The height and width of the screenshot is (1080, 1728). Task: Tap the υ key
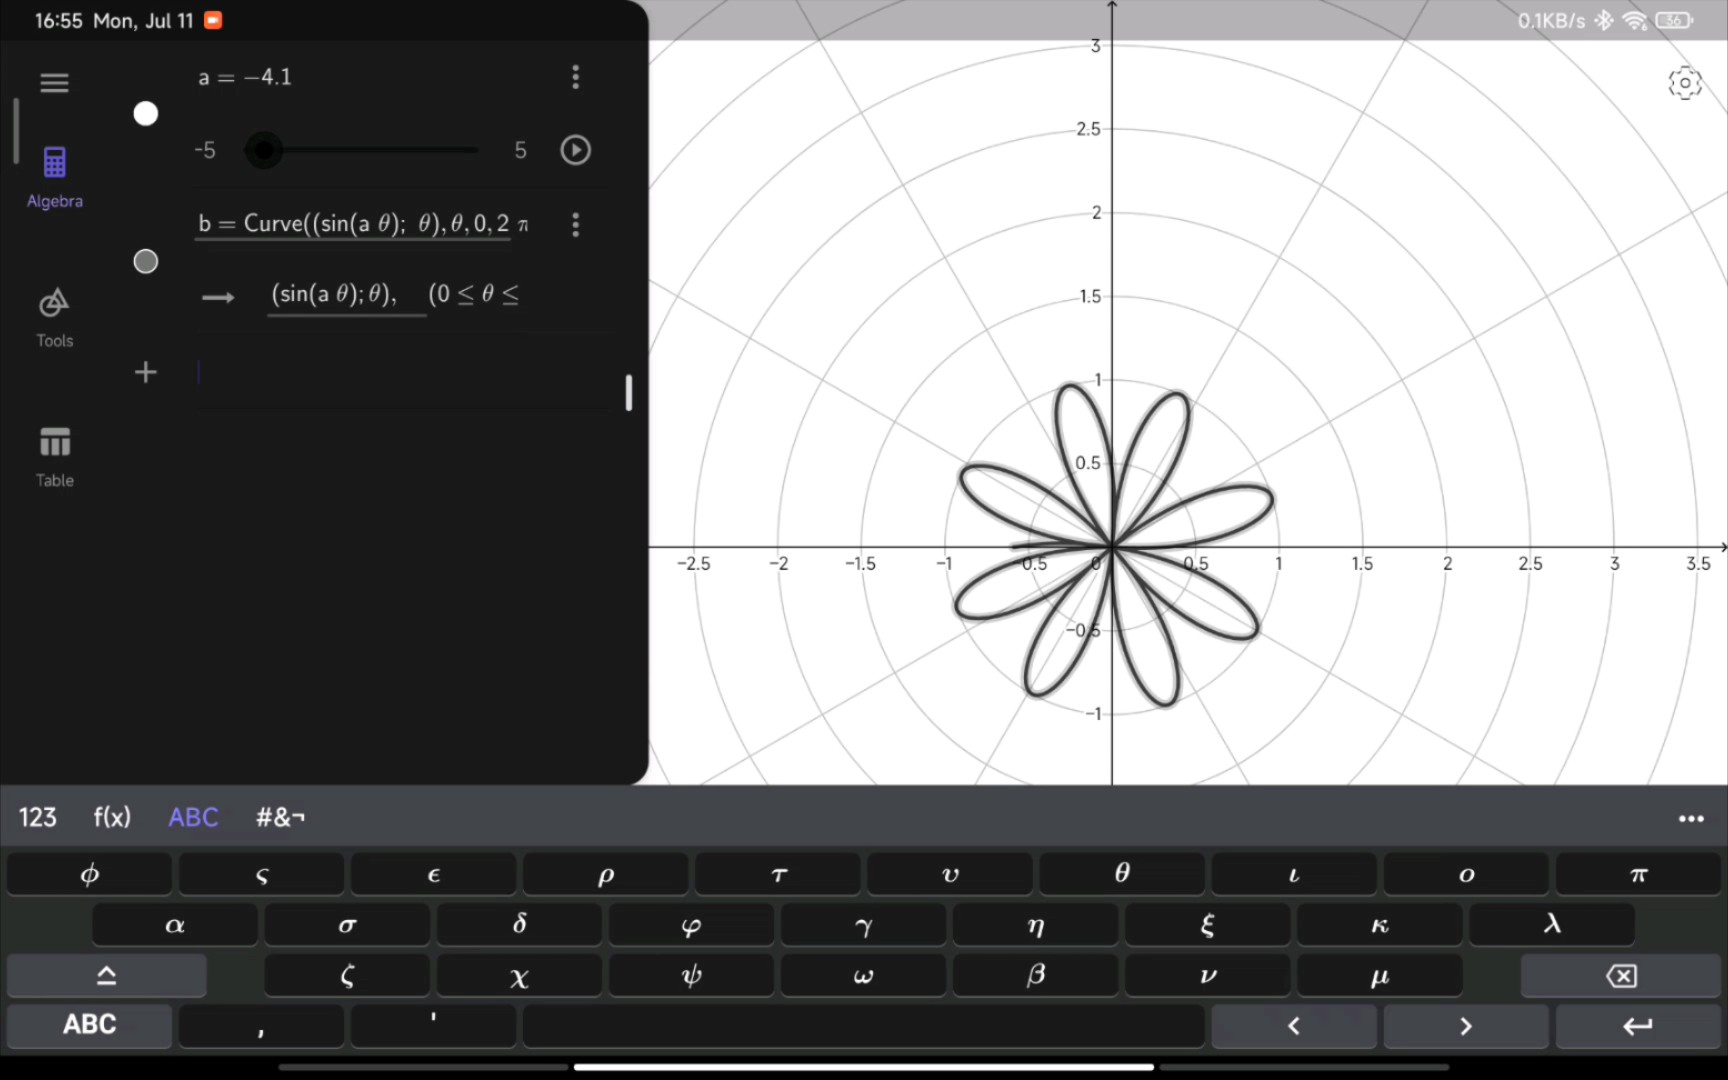pyautogui.click(x=950, y=874)
